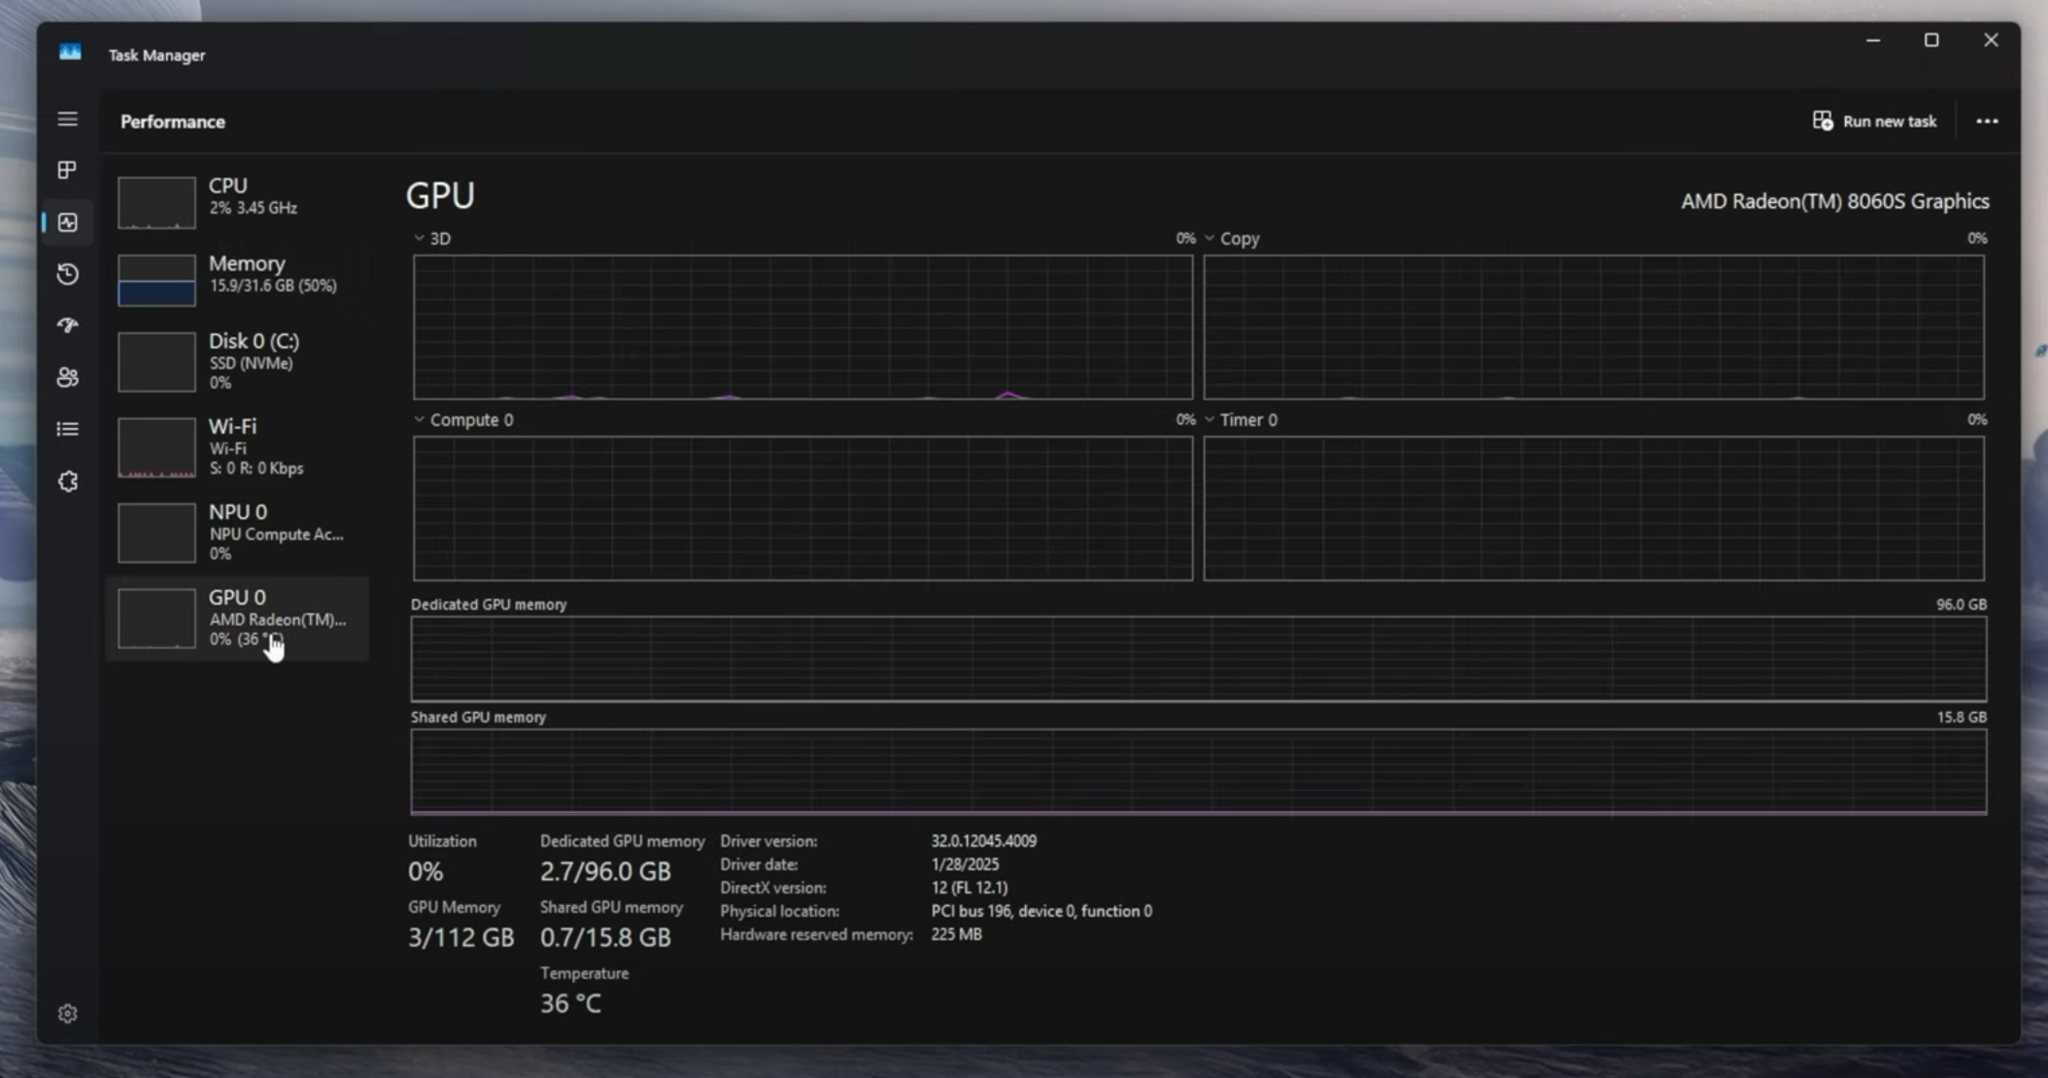The width and height of the screenshot is (2048, 1078).
Task: Expand the 3D engine dropdown
Action: (x=419, y=238)
